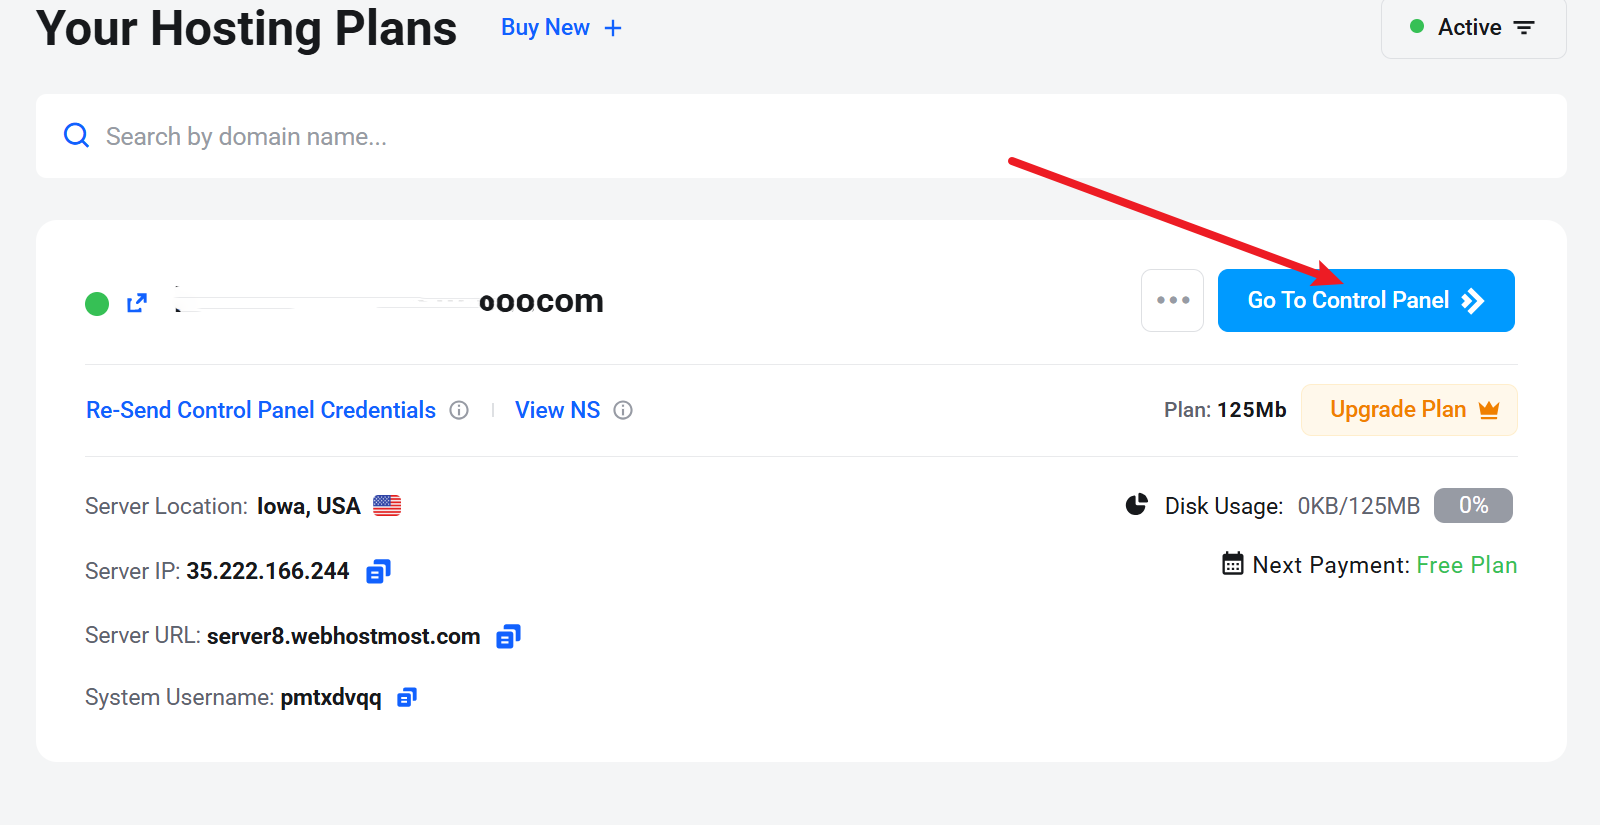The width and height of the screenshot is (1600, 825).
Task: Click the US flag icon
Action: [387, 506]
